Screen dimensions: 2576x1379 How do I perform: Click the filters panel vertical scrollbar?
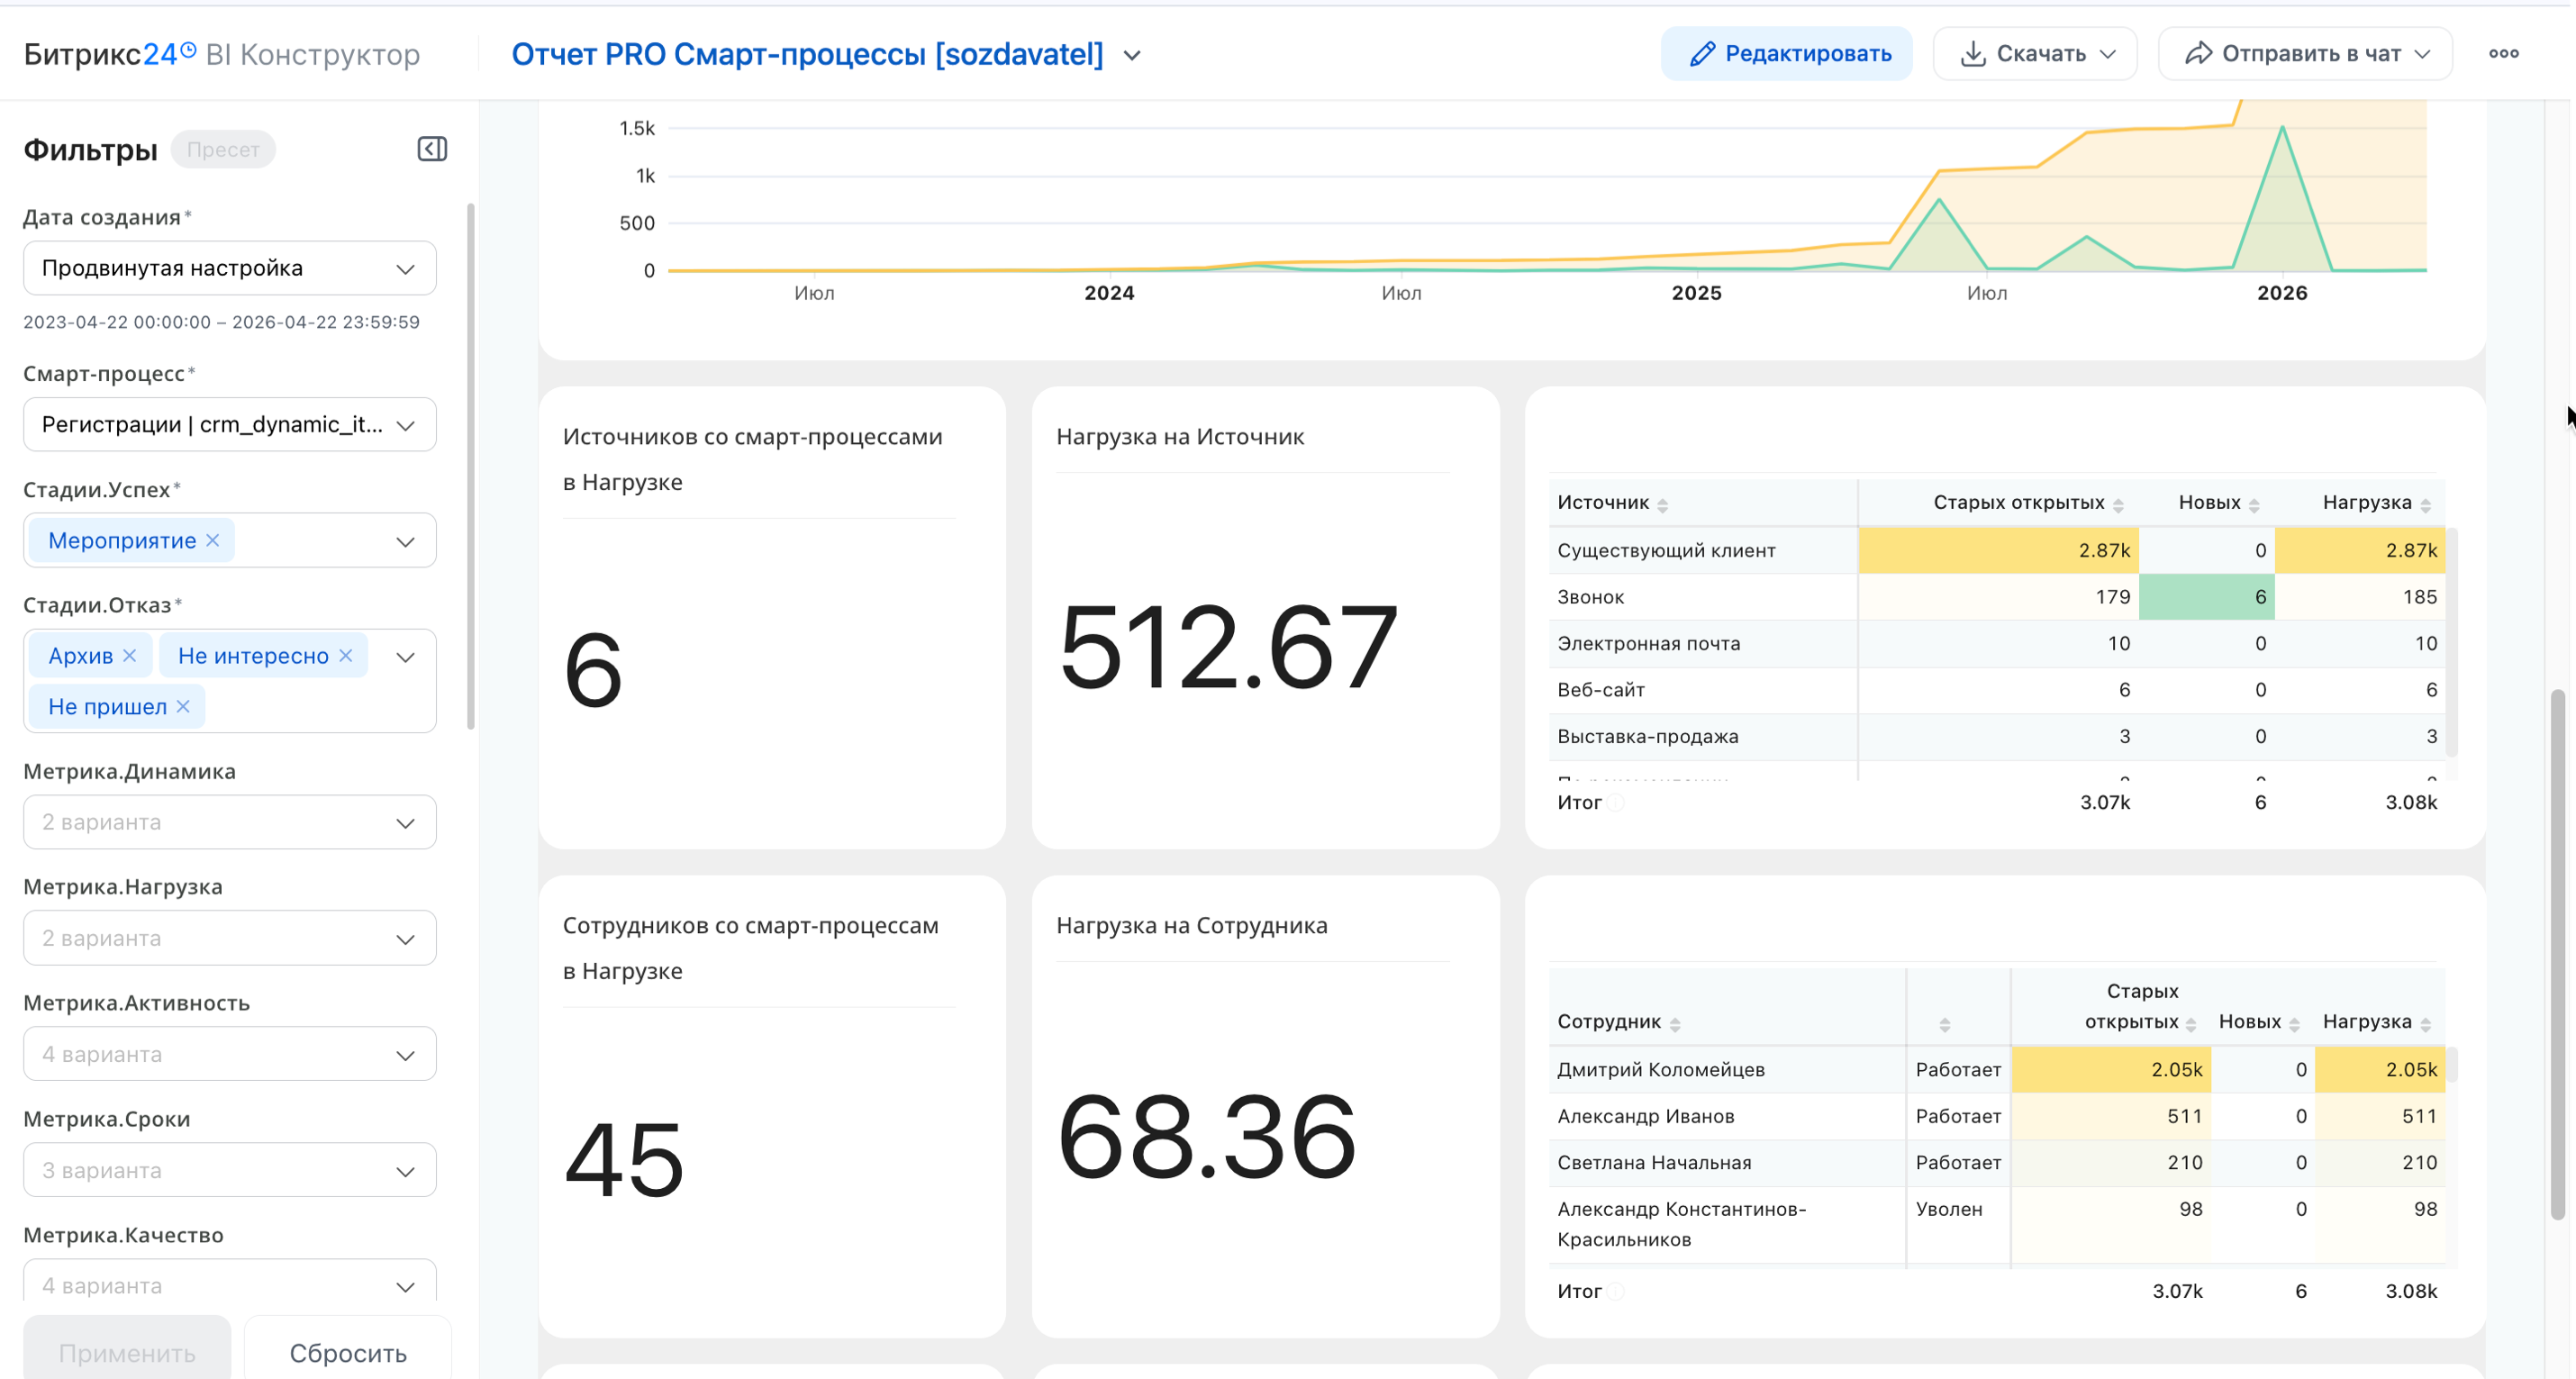point(470,466)
